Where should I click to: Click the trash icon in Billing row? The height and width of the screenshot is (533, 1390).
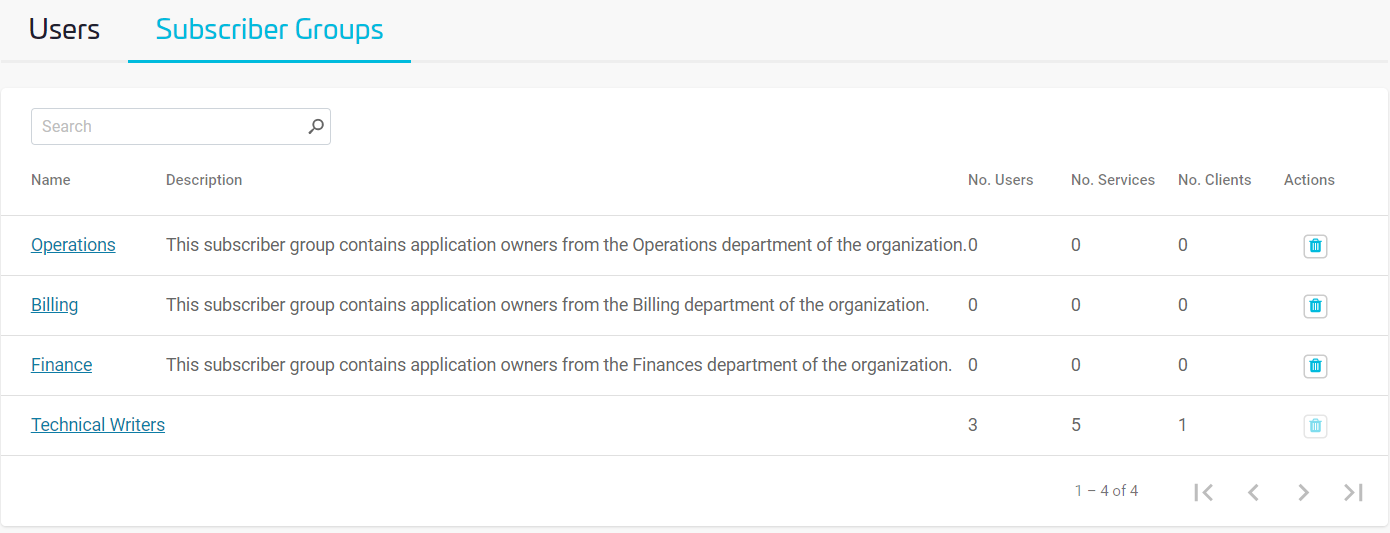[x=1315, y=306]
